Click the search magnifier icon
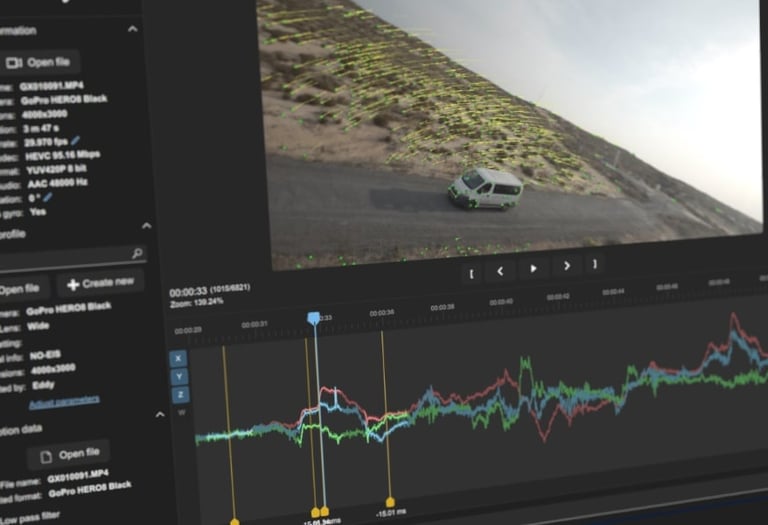The height and width of the screenshot is (525, 768). click(x=137, y=253)
